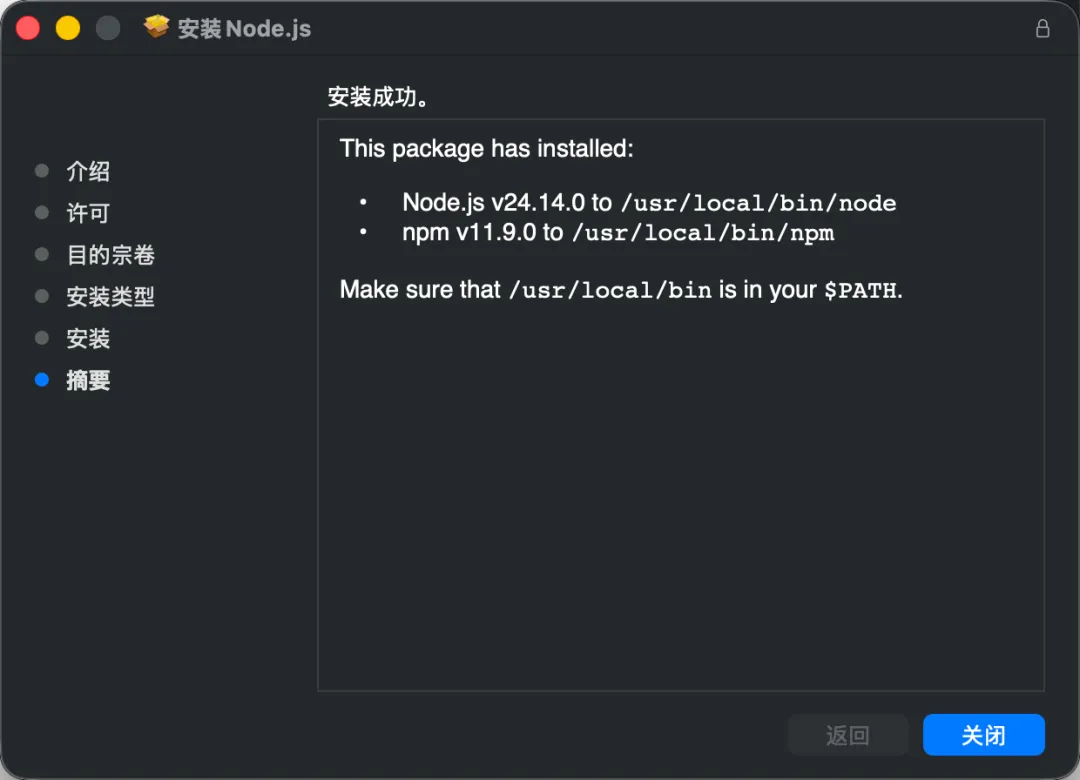Click the gray disabled zoom button
The image size is (1080, 780).
[108, 28]
